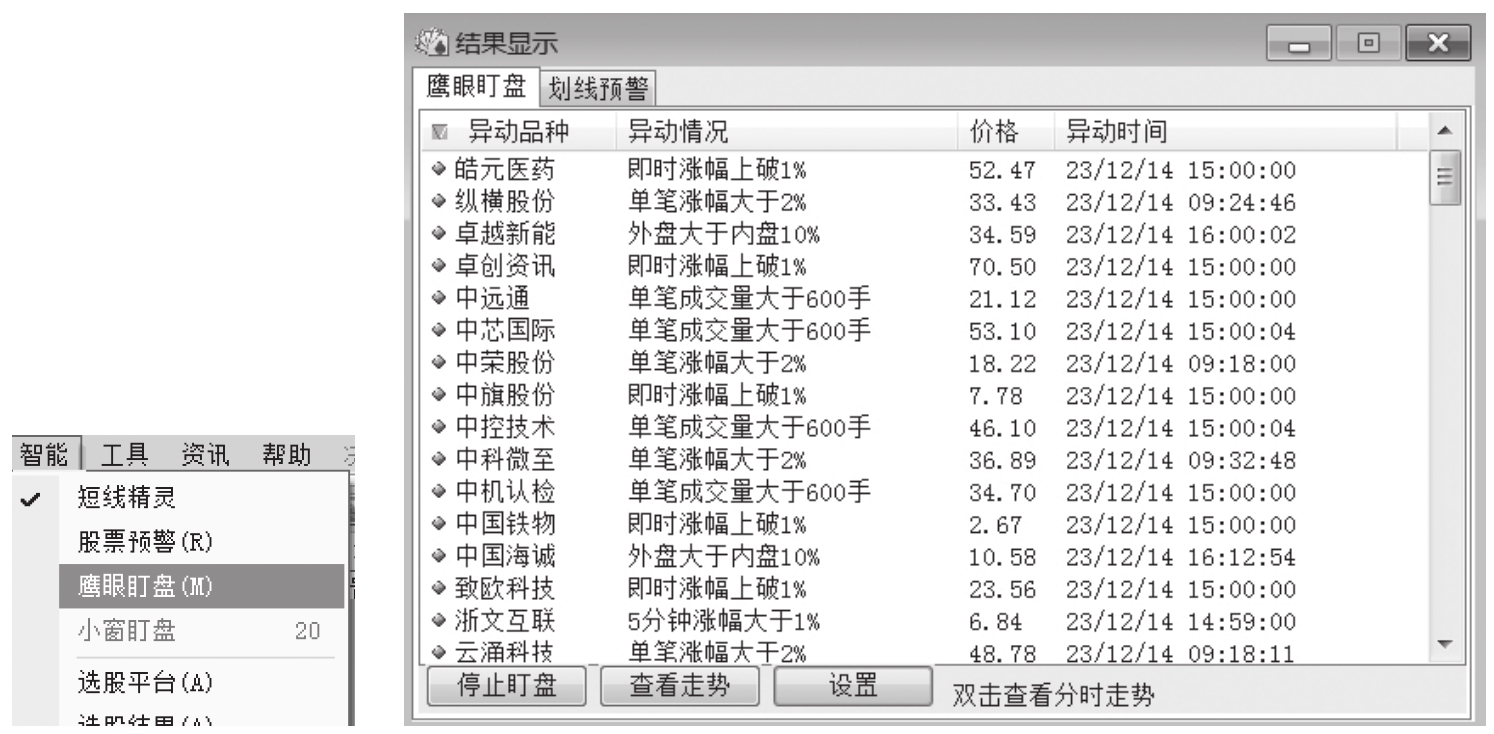Click the diamond icon beside 中远通
Image resolution: width=1494 pixels, height=734 pixels.
coord(439,298)
